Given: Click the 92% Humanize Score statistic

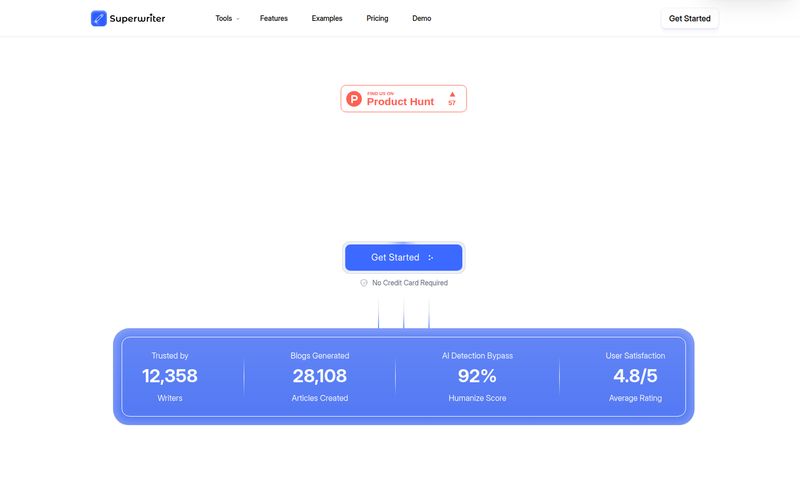Looking at the screenshot, I should 476,376.
